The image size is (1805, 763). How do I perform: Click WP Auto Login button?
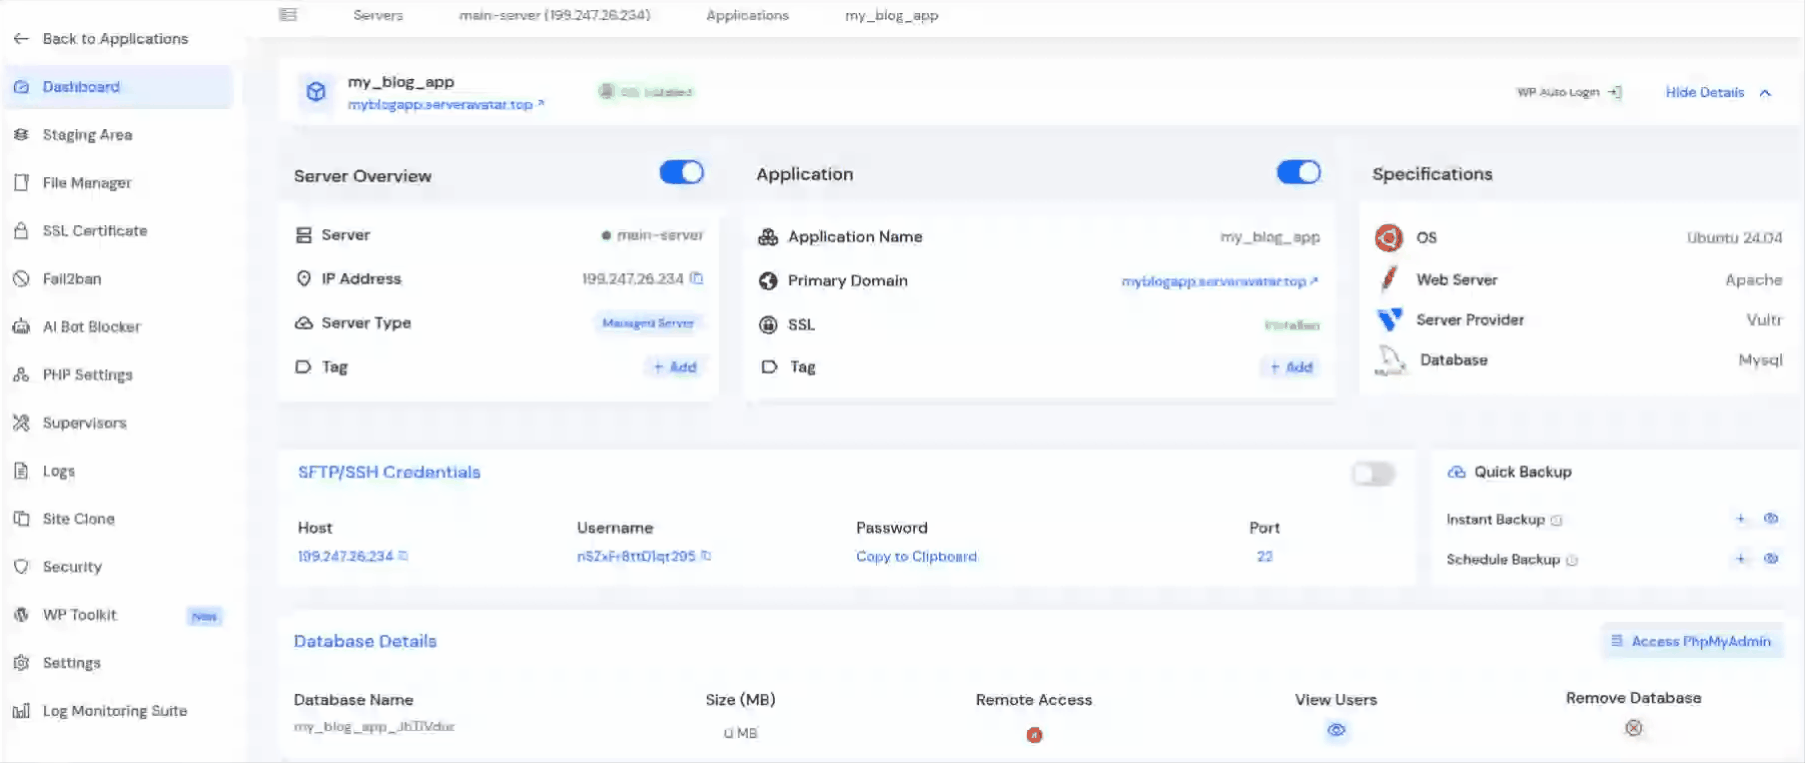tap(1568, 92)
